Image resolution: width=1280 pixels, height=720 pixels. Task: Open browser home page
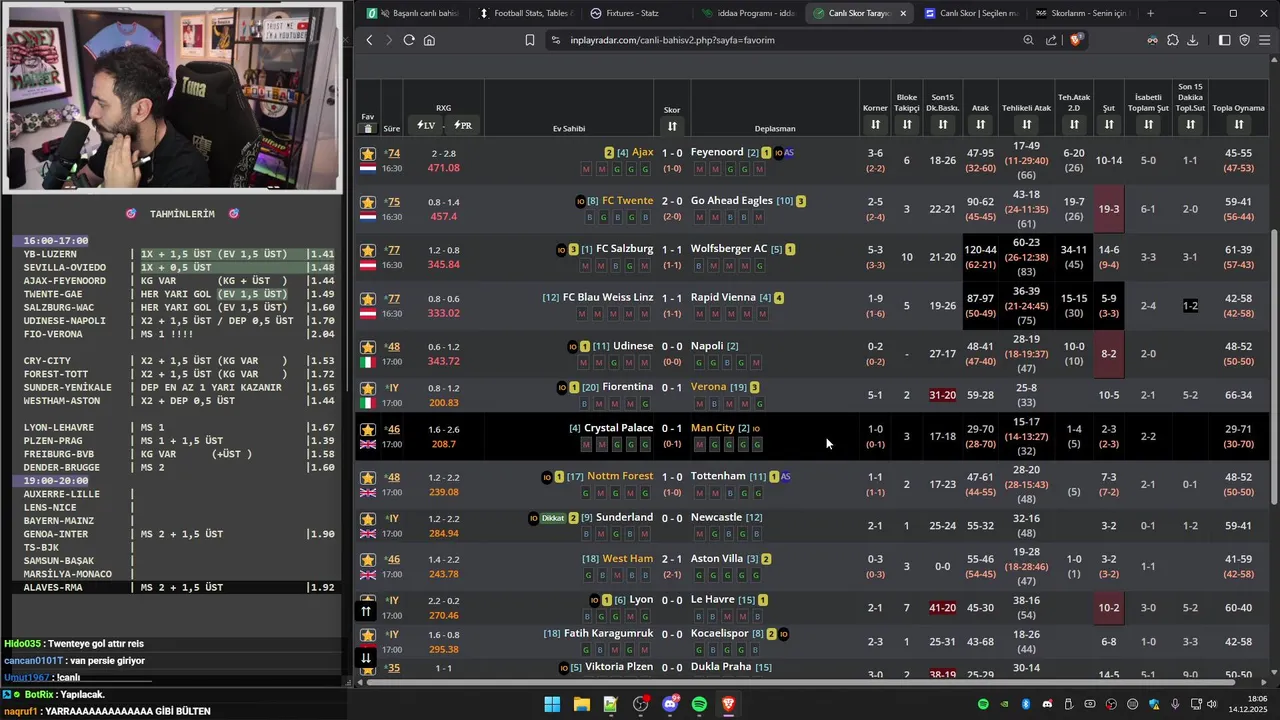click(429, 40)
